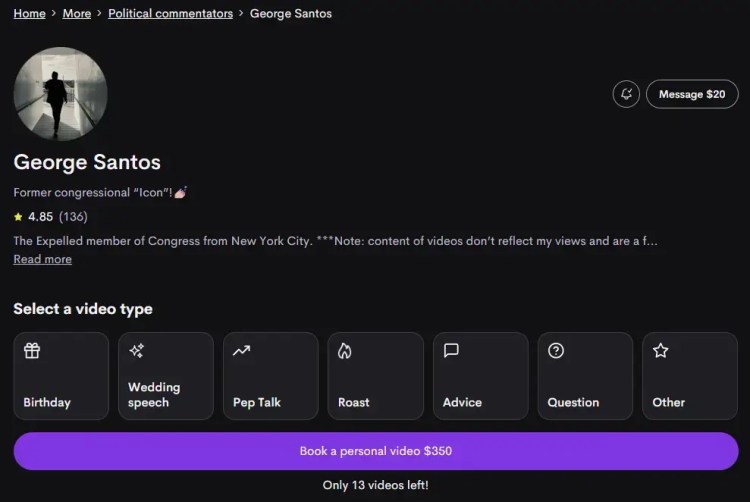Viewport: 750px width, 502px height.
Task: Select the Birthday gift icon
Action: point(32,351)
